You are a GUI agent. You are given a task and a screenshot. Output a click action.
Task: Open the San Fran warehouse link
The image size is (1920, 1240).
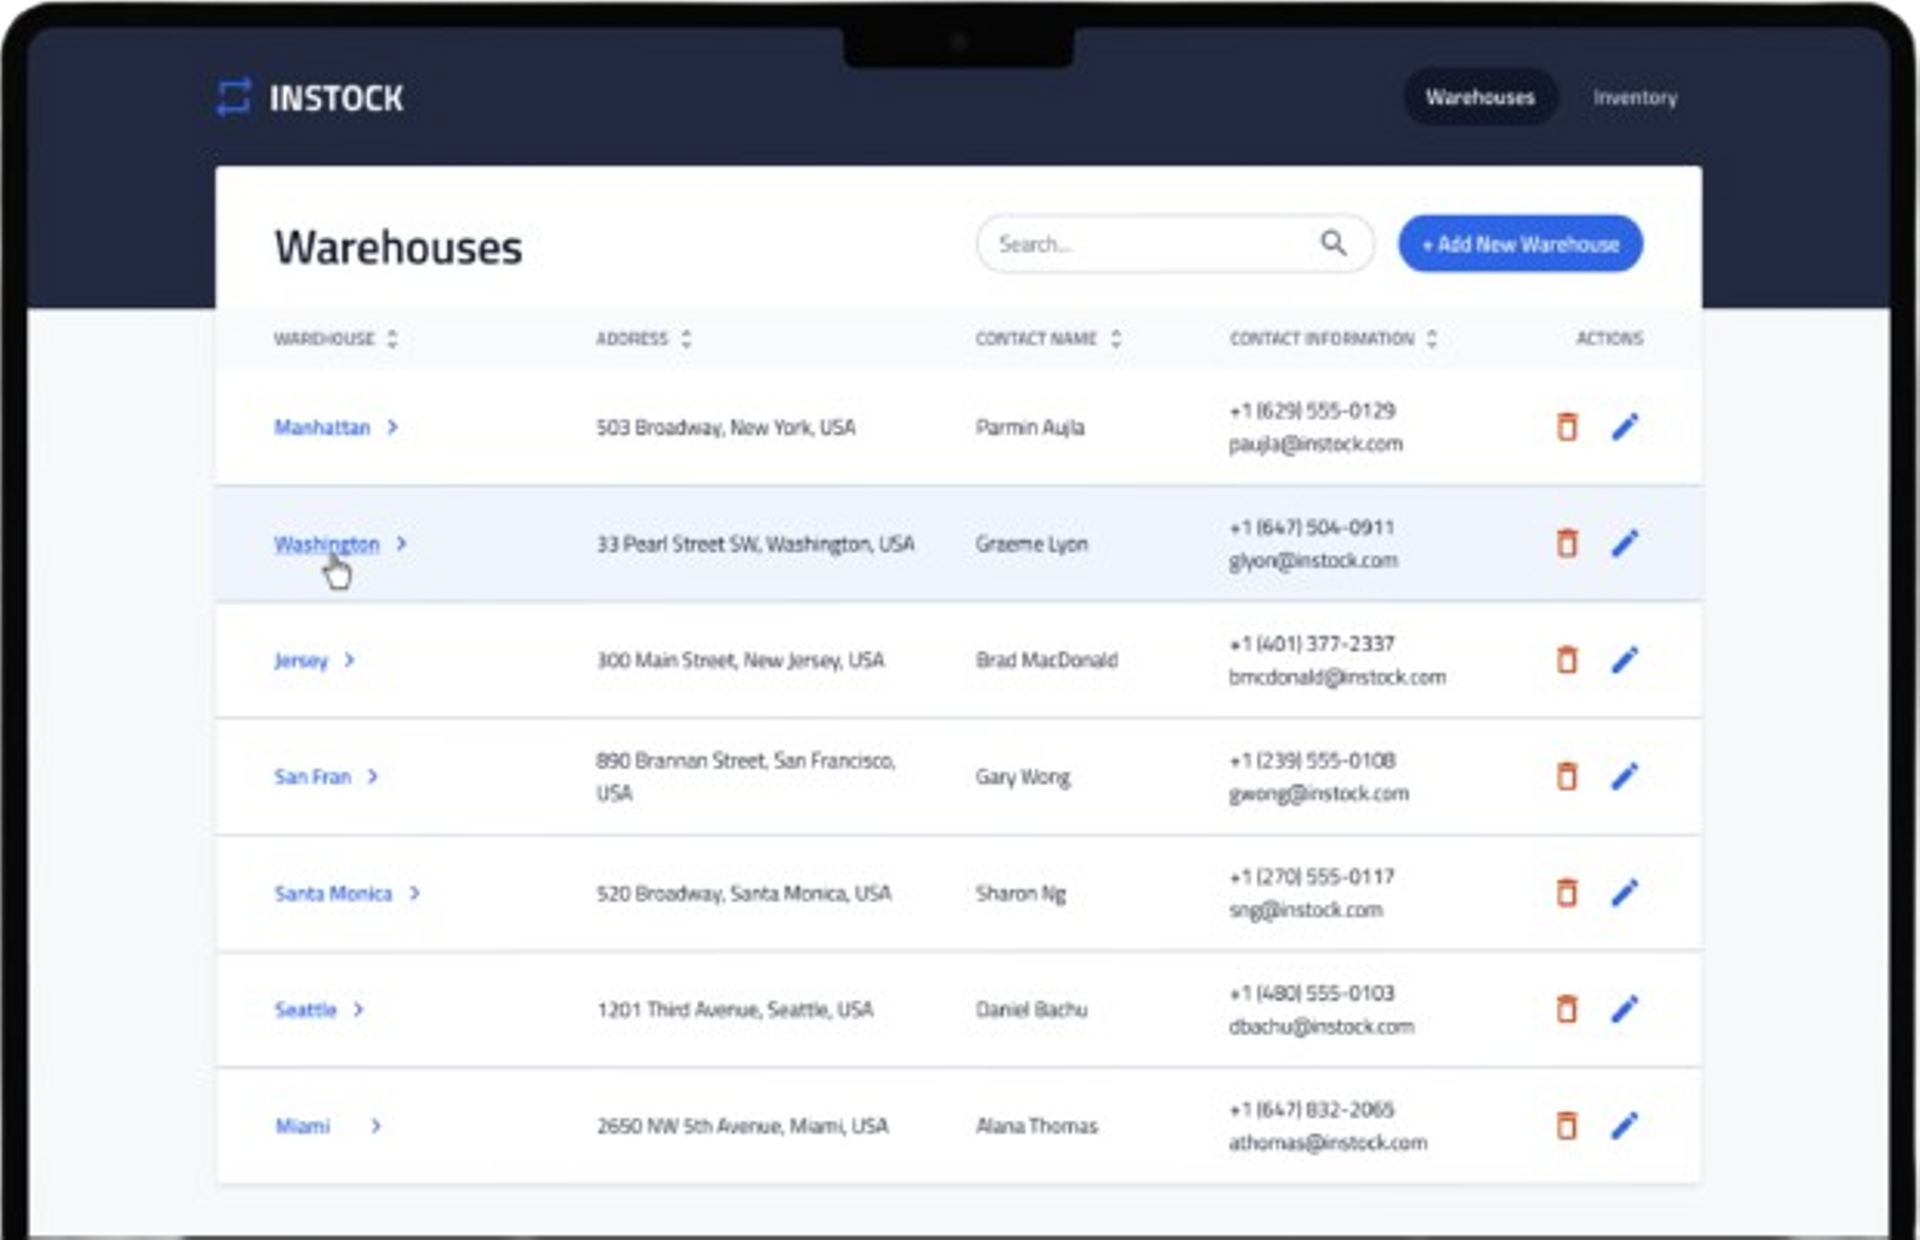tap(313, 776)
